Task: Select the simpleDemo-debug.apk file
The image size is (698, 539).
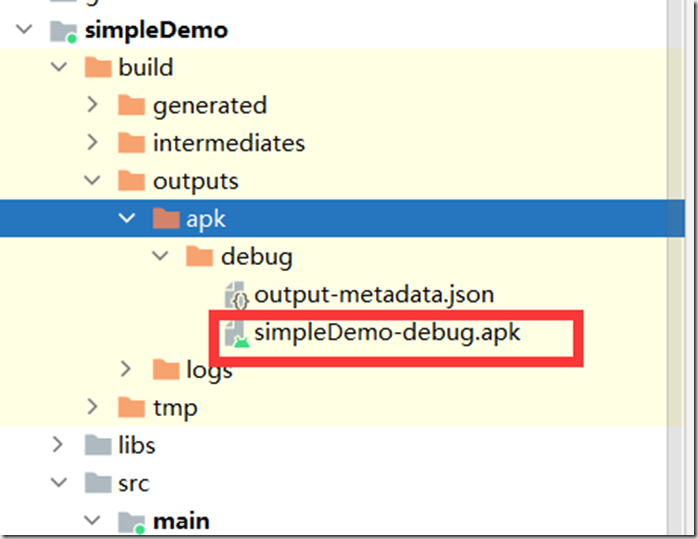Action: click(387, 333)
